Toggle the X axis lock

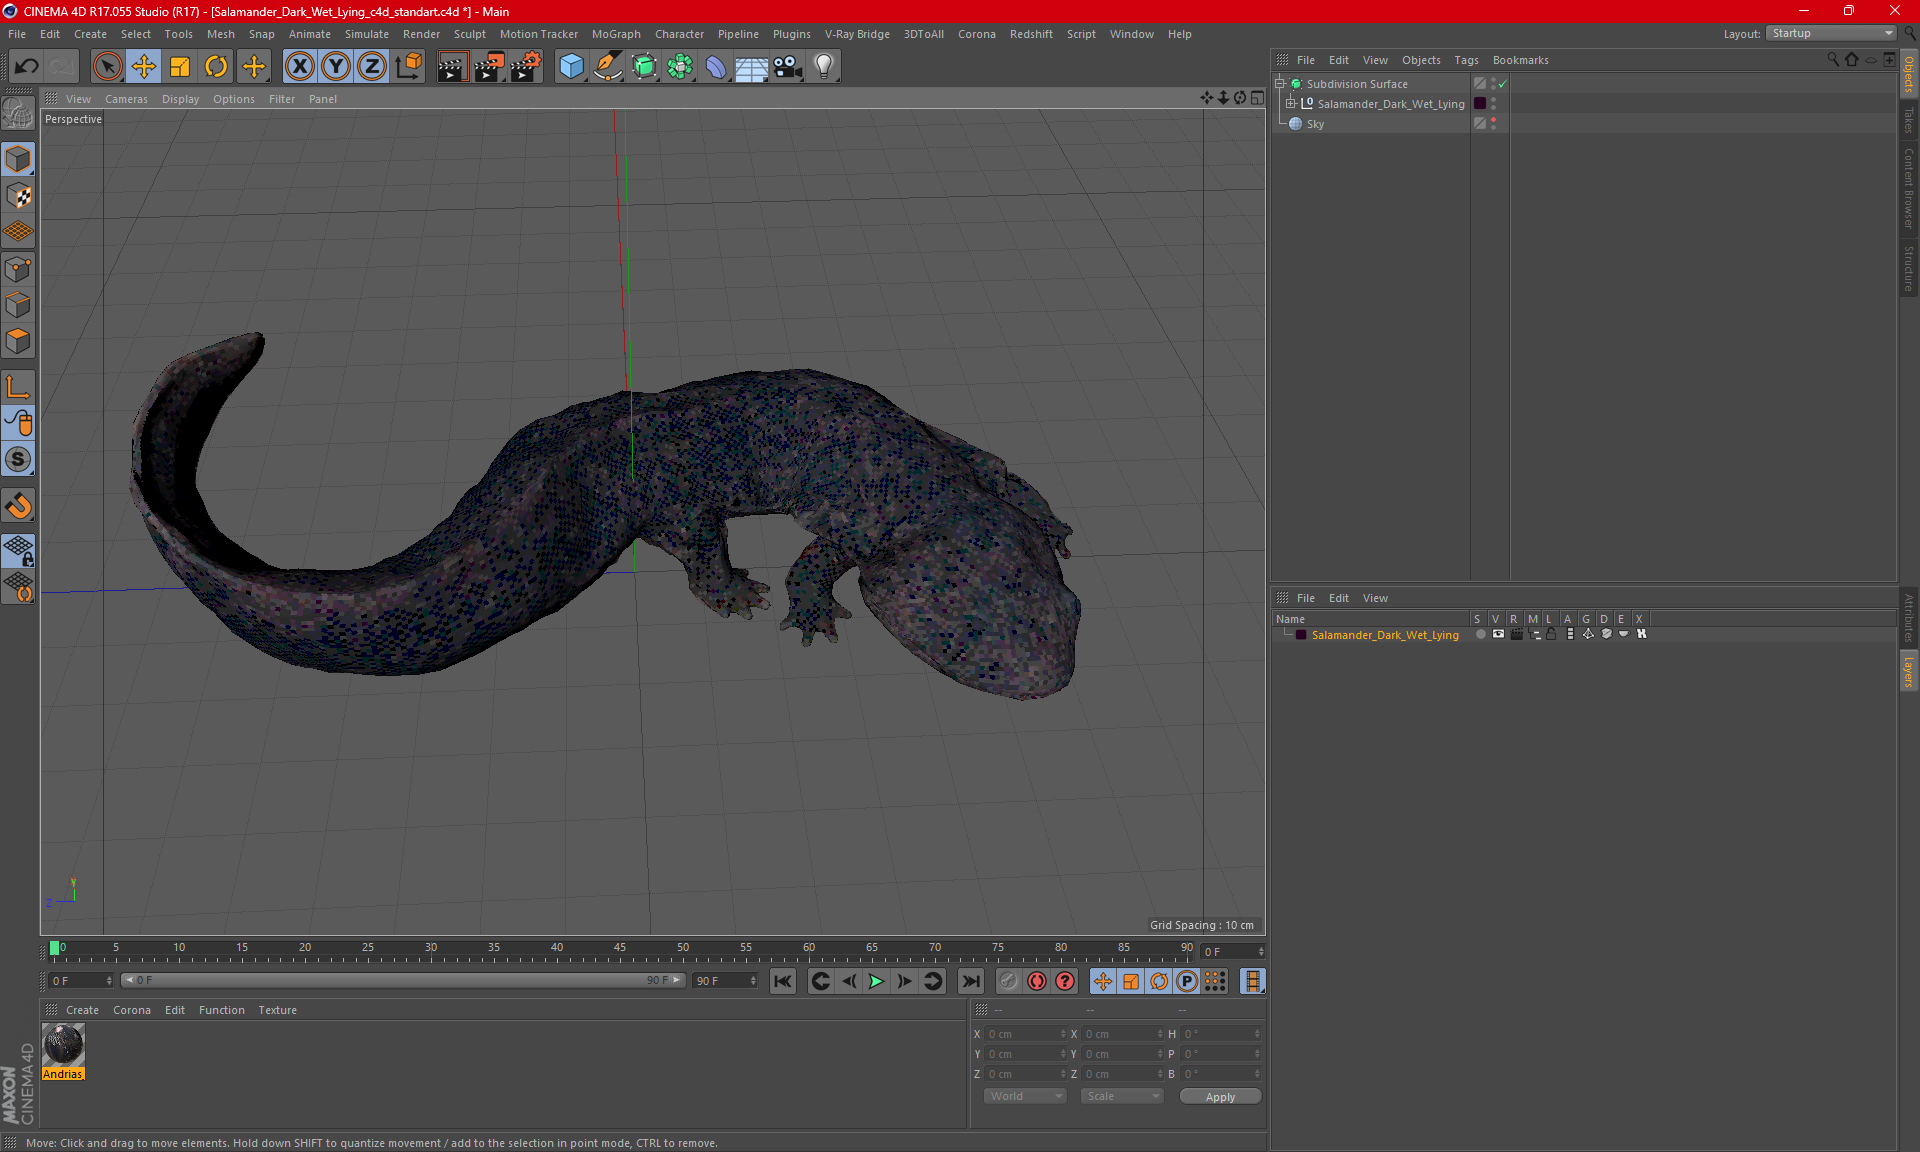(x=299, y=67)
